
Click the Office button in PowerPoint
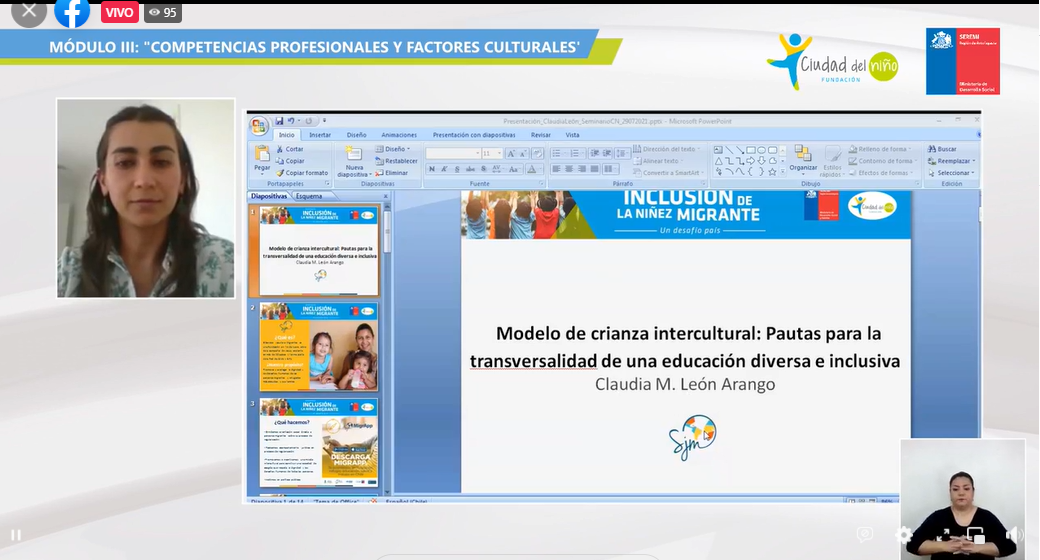(259, 123)
